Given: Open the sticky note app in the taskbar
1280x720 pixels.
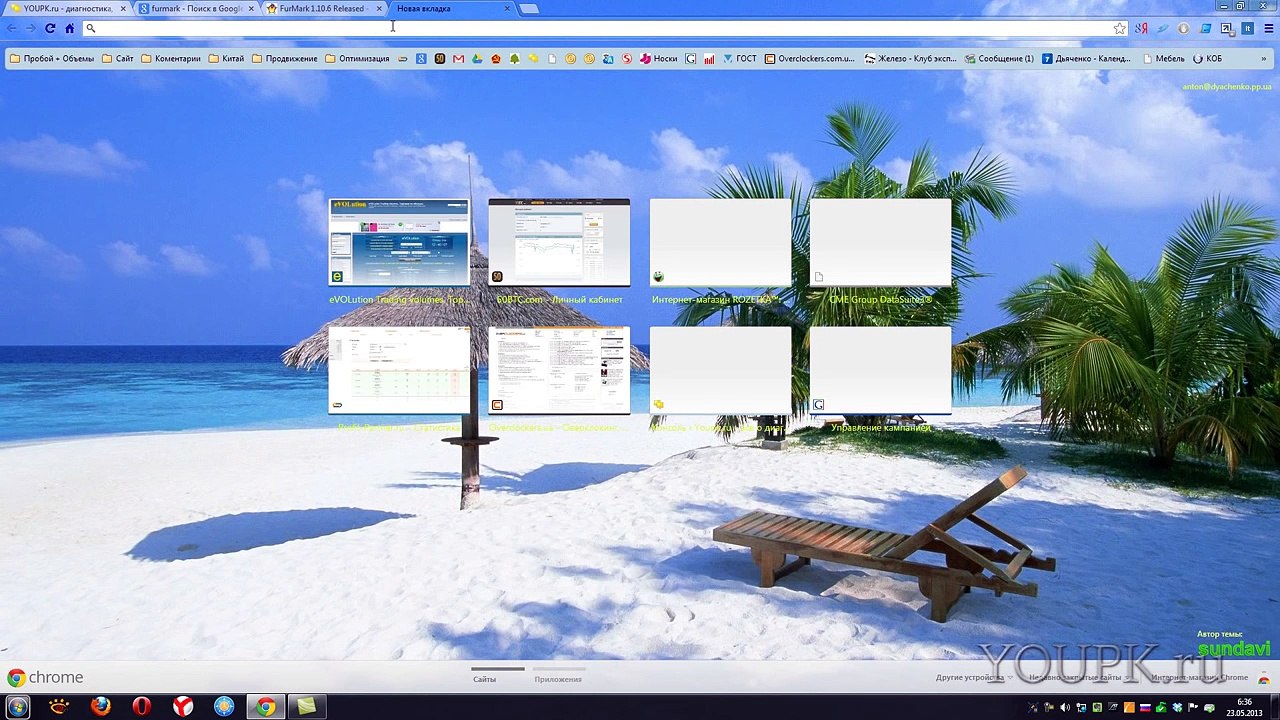Looking at the screenshot, I should click(x=306, y=707).
